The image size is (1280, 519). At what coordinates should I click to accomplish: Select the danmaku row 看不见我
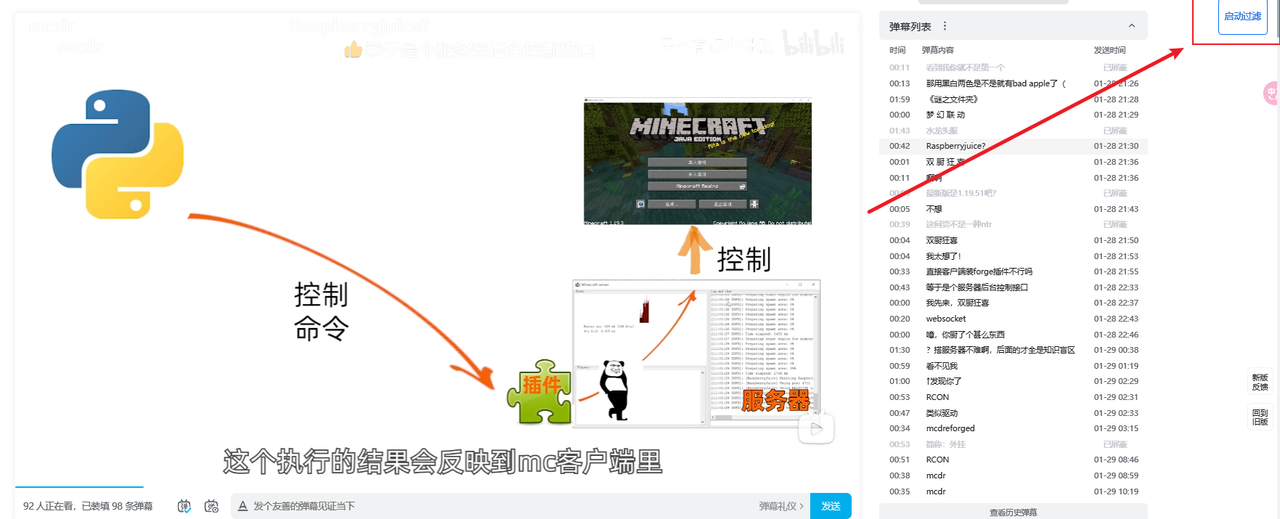pyautogui.click(x=1013, y=365)
